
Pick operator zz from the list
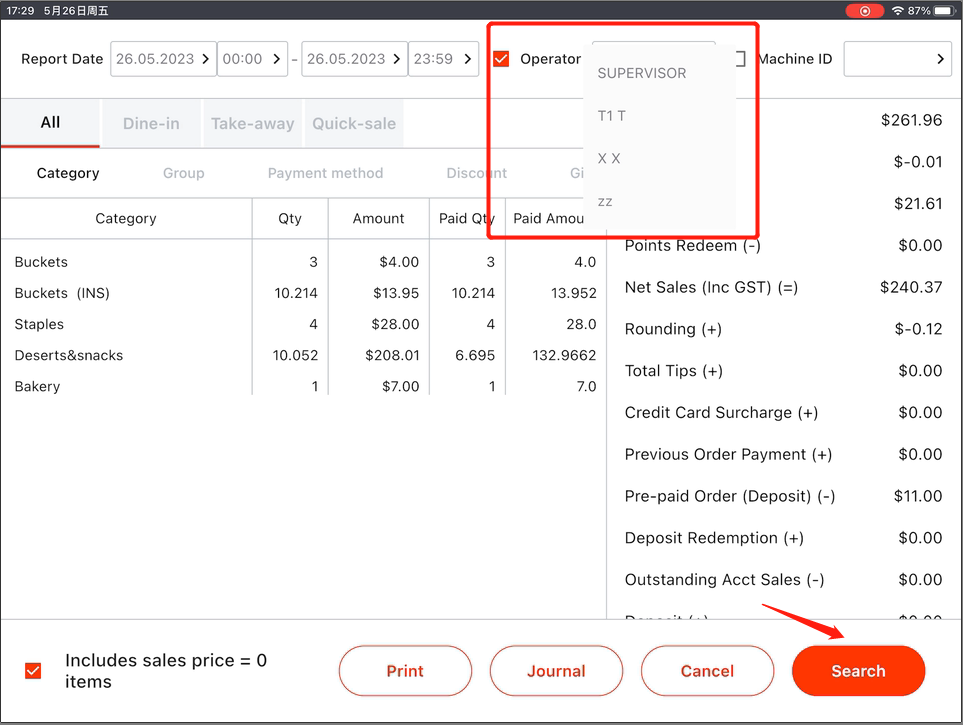(x=605, y=201)
